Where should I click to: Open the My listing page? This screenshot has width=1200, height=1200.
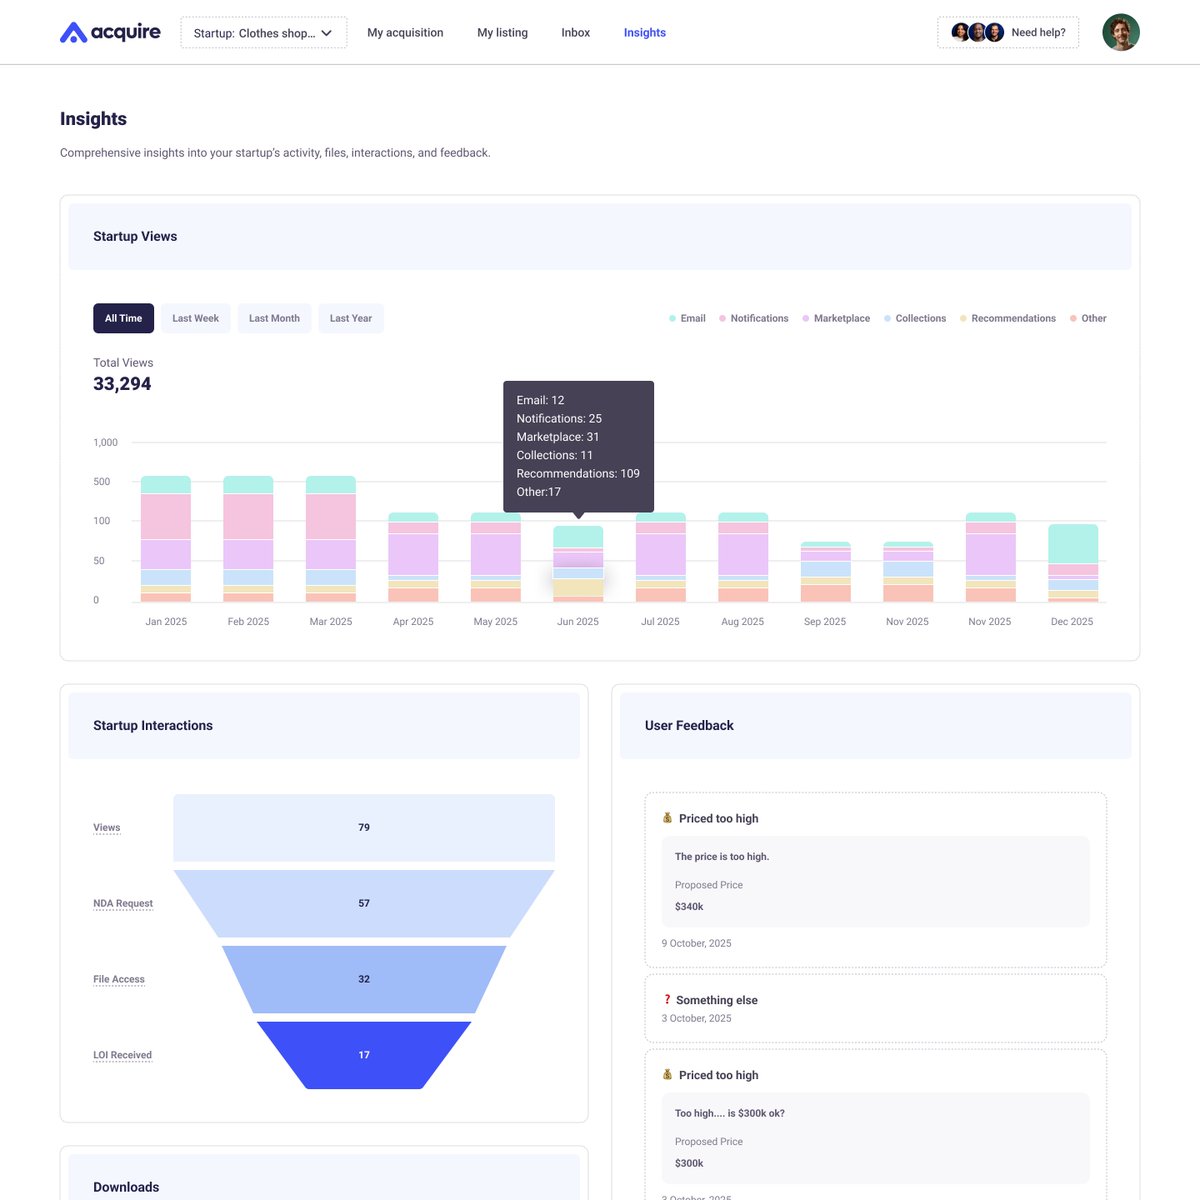click(502, 32)
